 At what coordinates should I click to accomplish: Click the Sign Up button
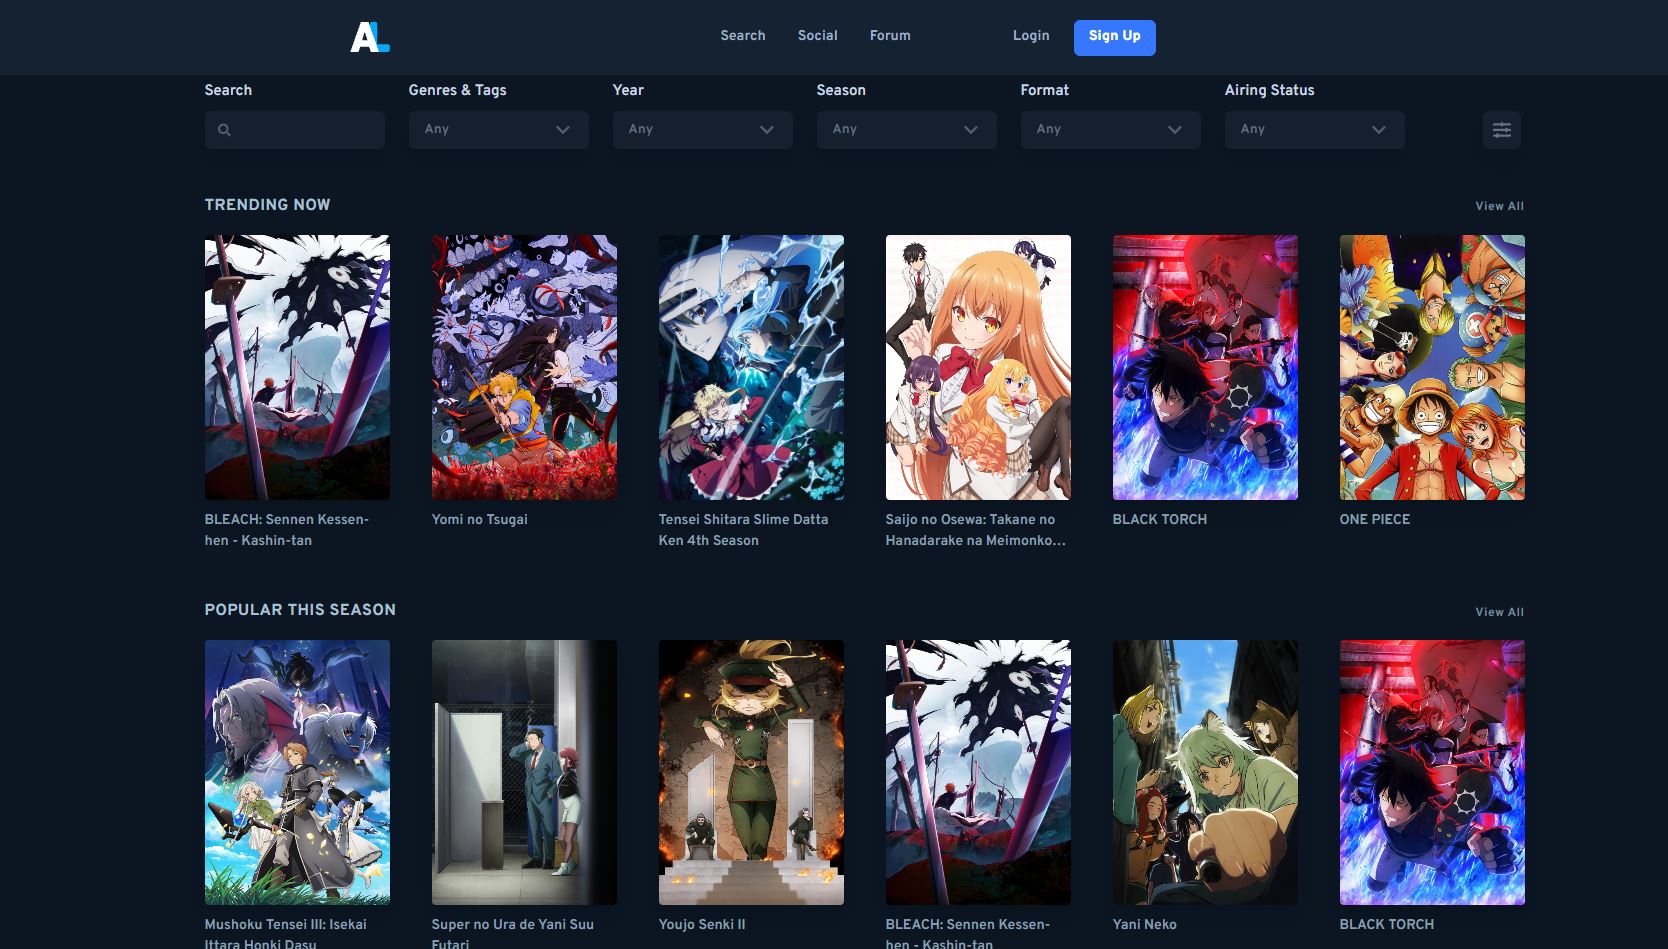pyautogui.click(x=1114, y=37)
